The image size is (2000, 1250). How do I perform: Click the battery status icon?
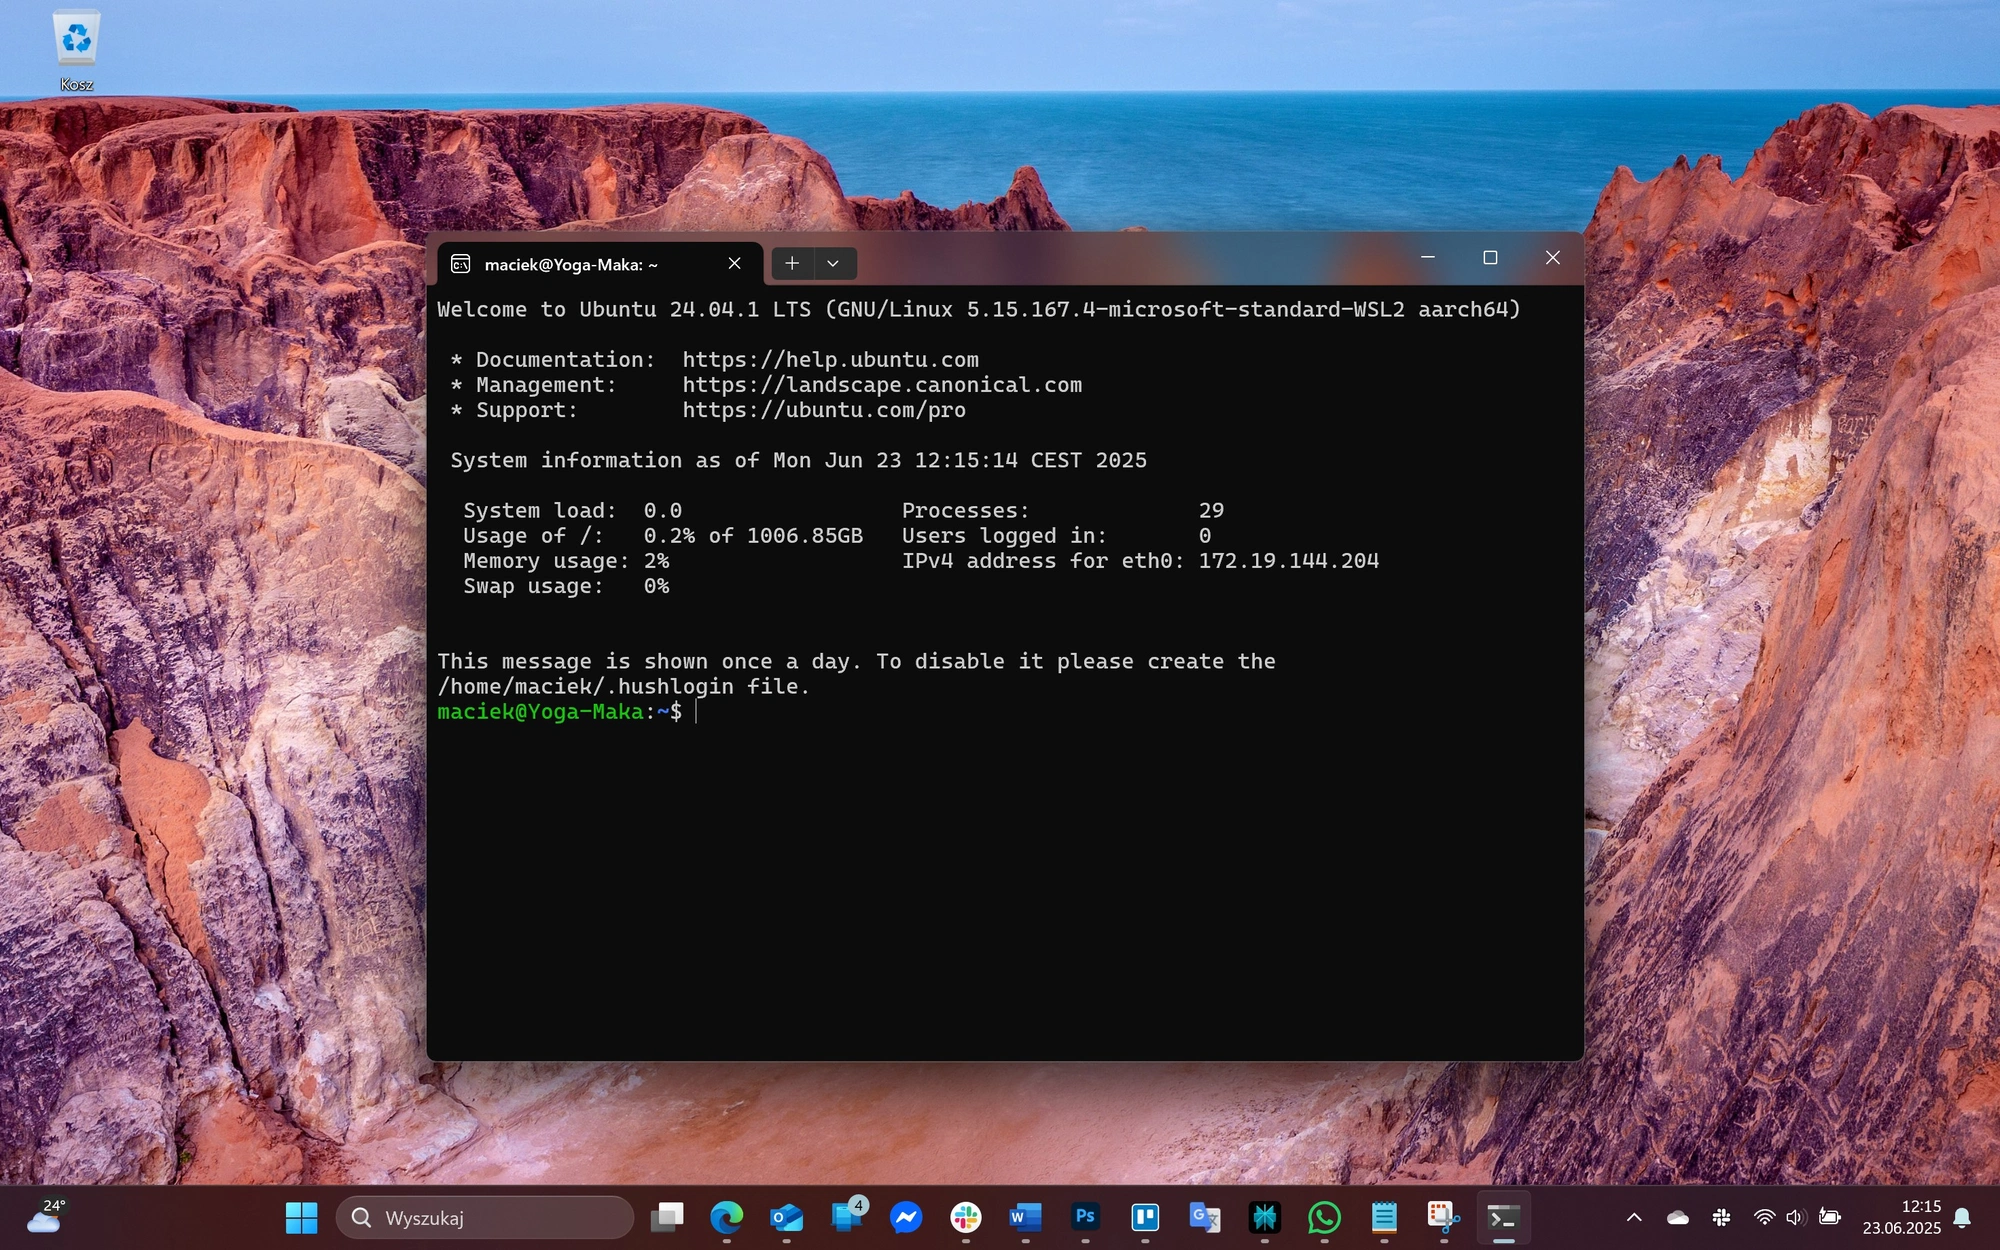tap(1830, 1217)
